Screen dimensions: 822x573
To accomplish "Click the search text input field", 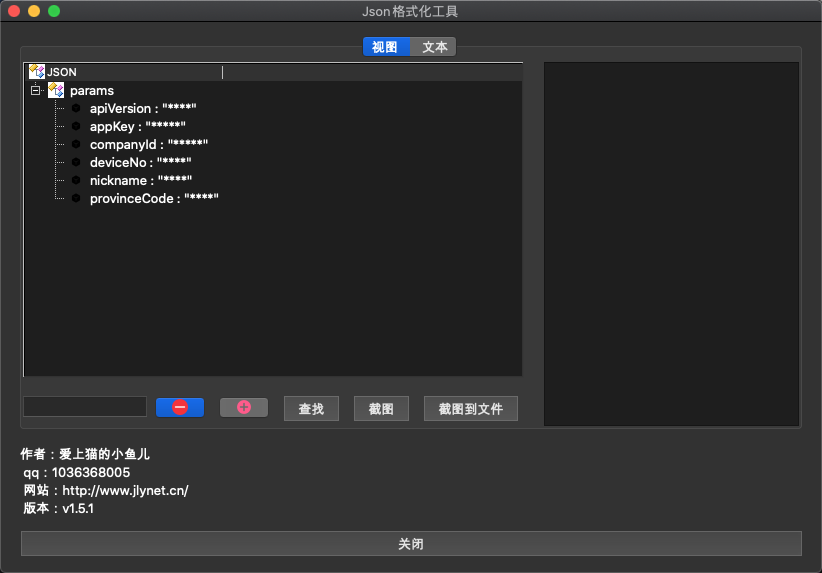I will pos(85,407).
